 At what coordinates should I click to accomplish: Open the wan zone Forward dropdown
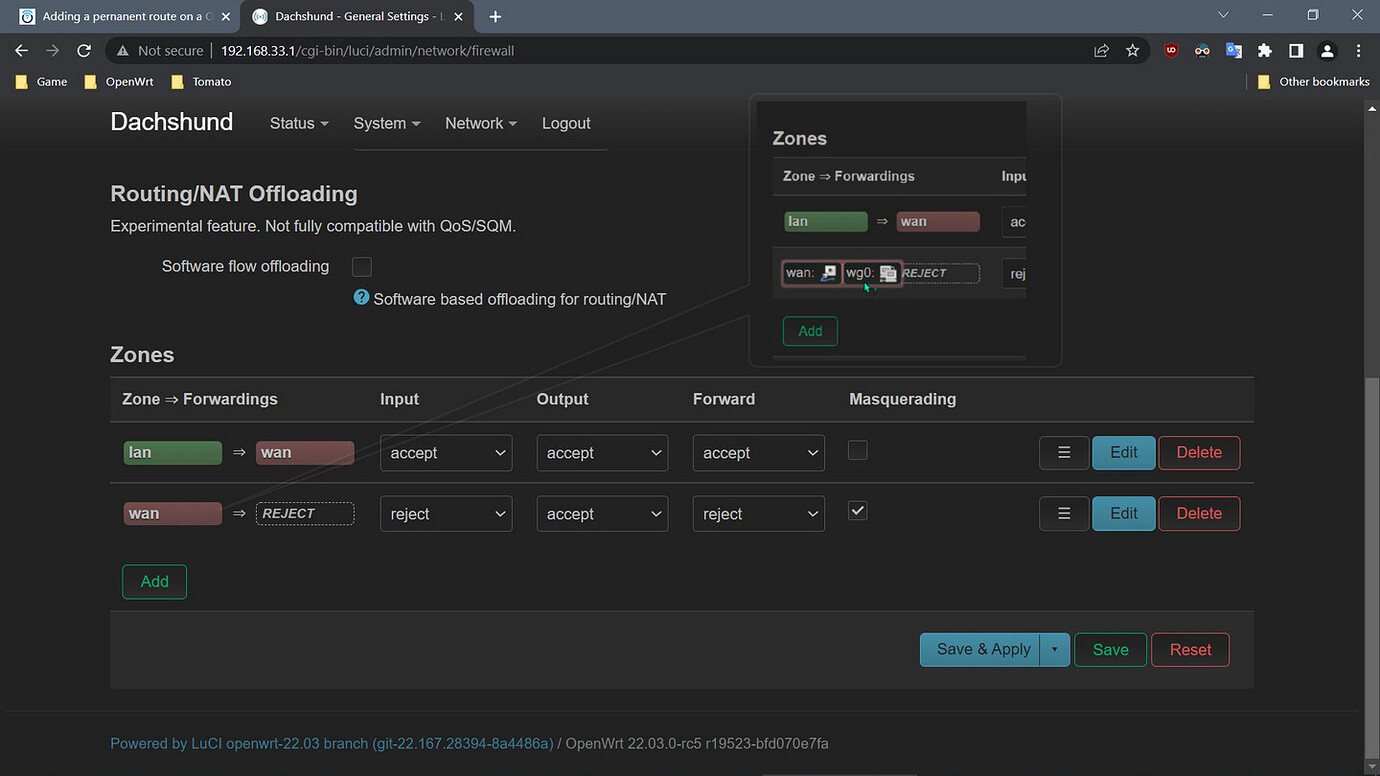(758, 513)
